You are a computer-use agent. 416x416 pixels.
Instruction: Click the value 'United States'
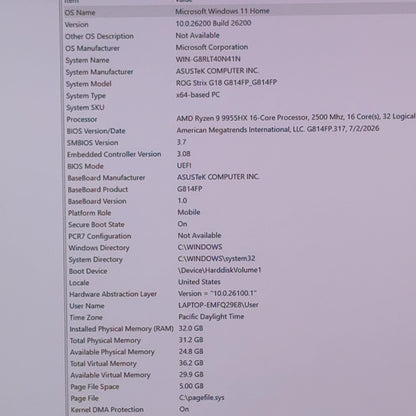tap(199, 282)
